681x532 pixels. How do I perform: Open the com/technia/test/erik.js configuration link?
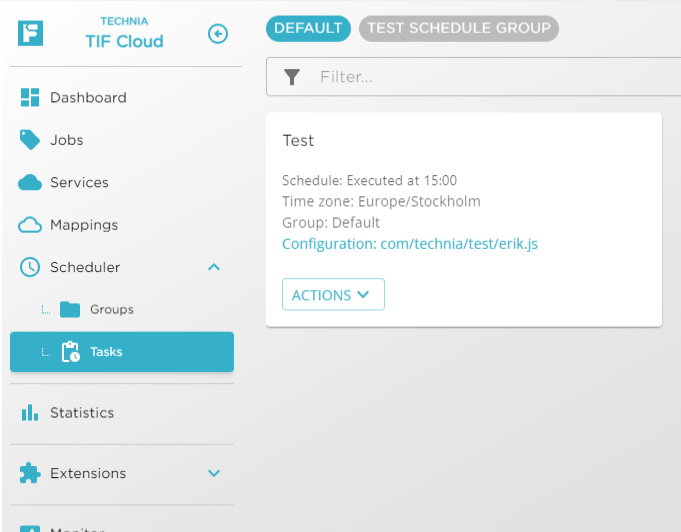pyautogui.click(x=410, y=244)
